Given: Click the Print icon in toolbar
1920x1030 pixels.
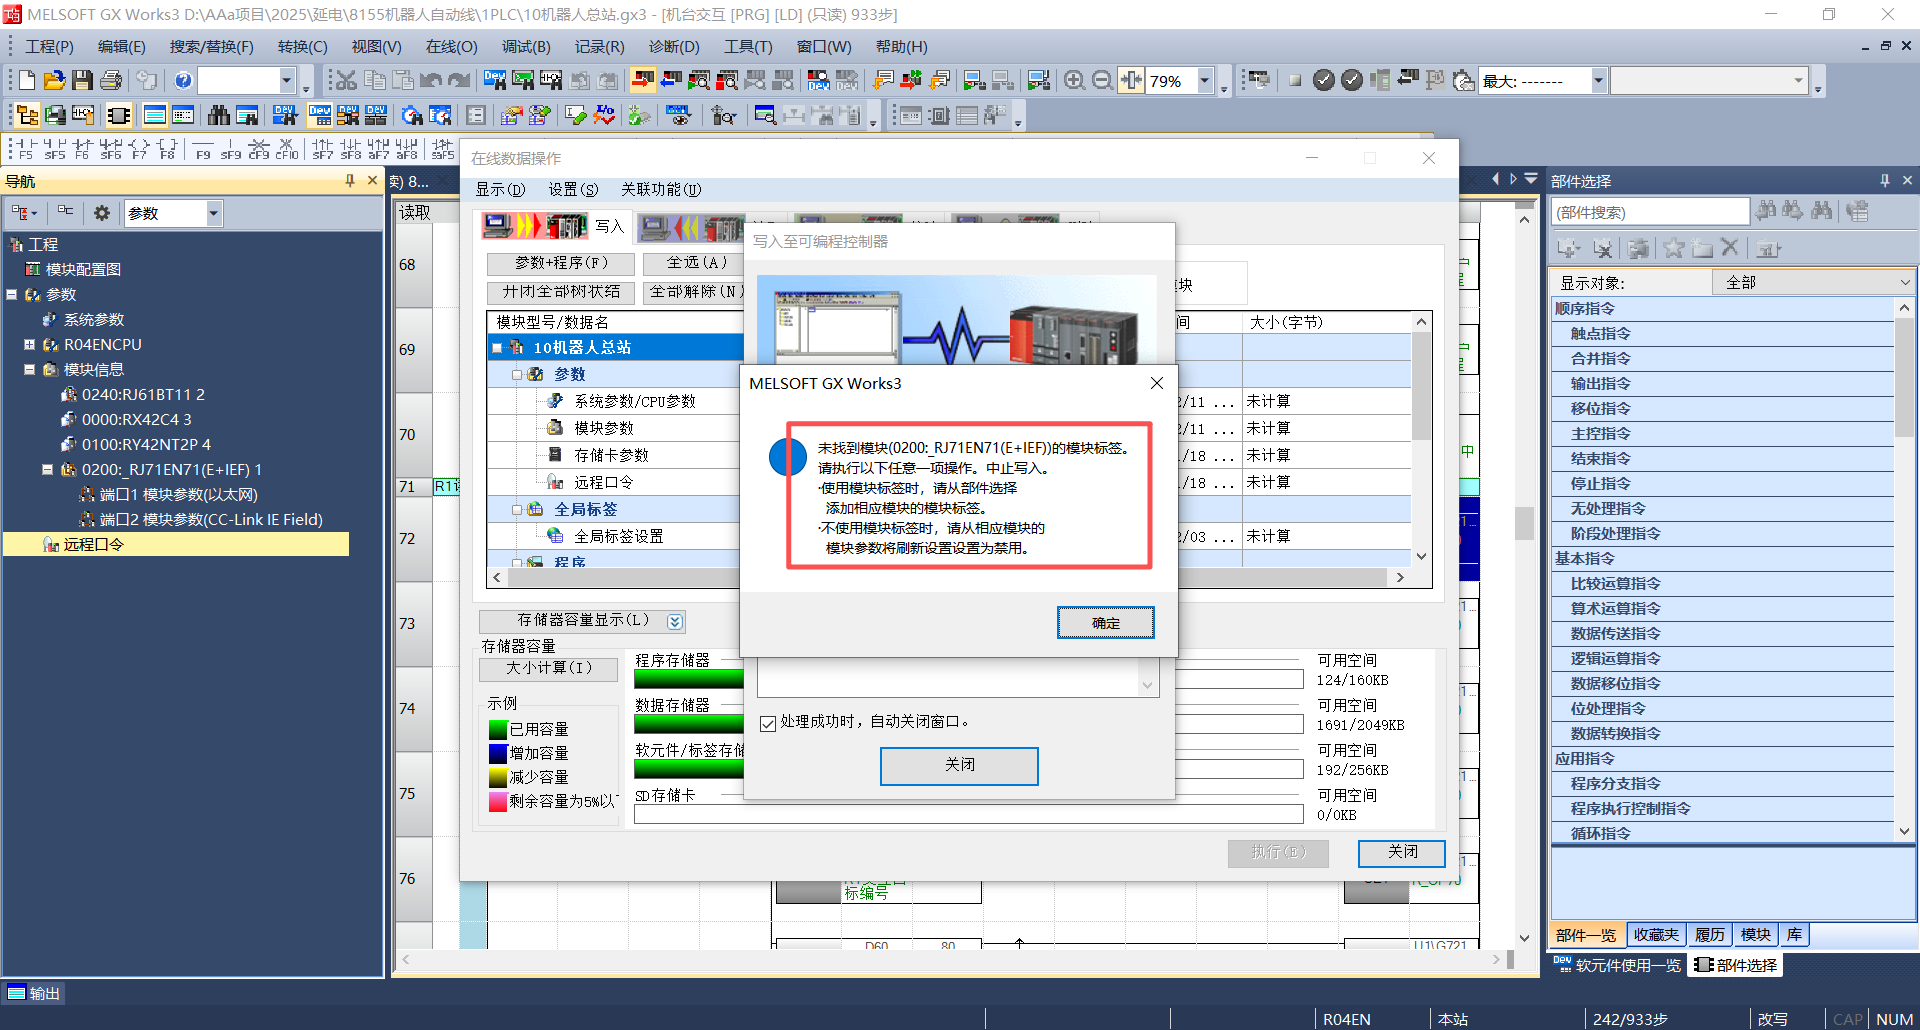Looking at the screenshot, I should [x=111, y=81].
